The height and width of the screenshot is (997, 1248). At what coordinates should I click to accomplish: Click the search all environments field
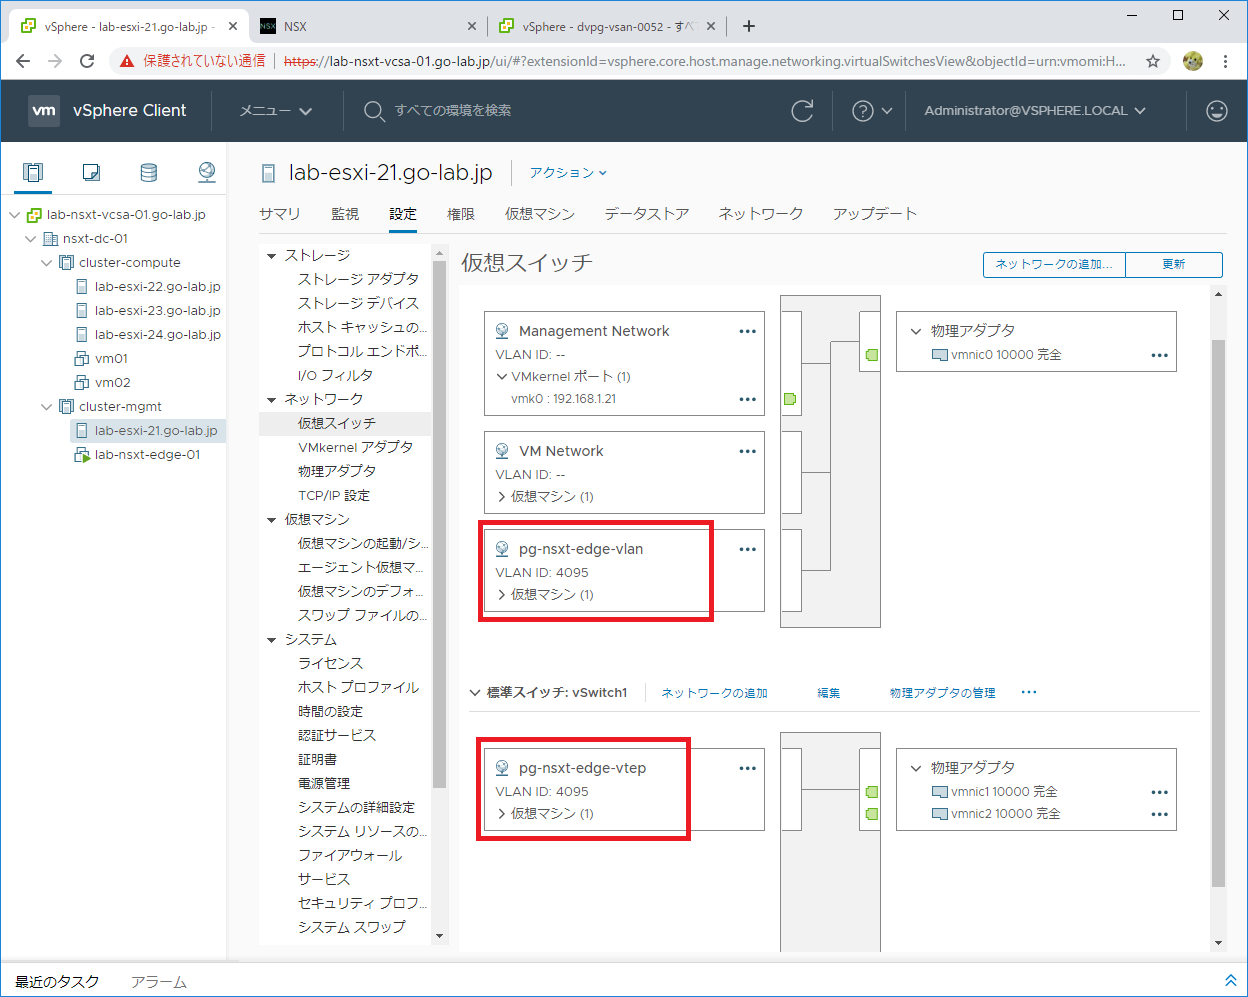[452, 111]
